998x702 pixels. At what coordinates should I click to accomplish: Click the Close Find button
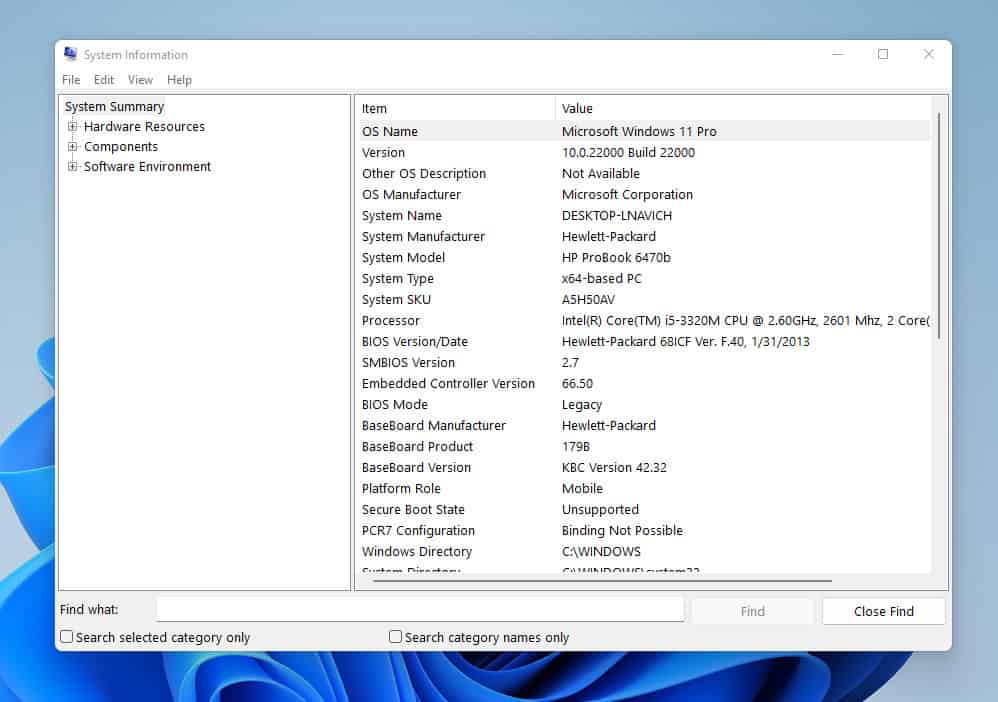click(883, 610)
